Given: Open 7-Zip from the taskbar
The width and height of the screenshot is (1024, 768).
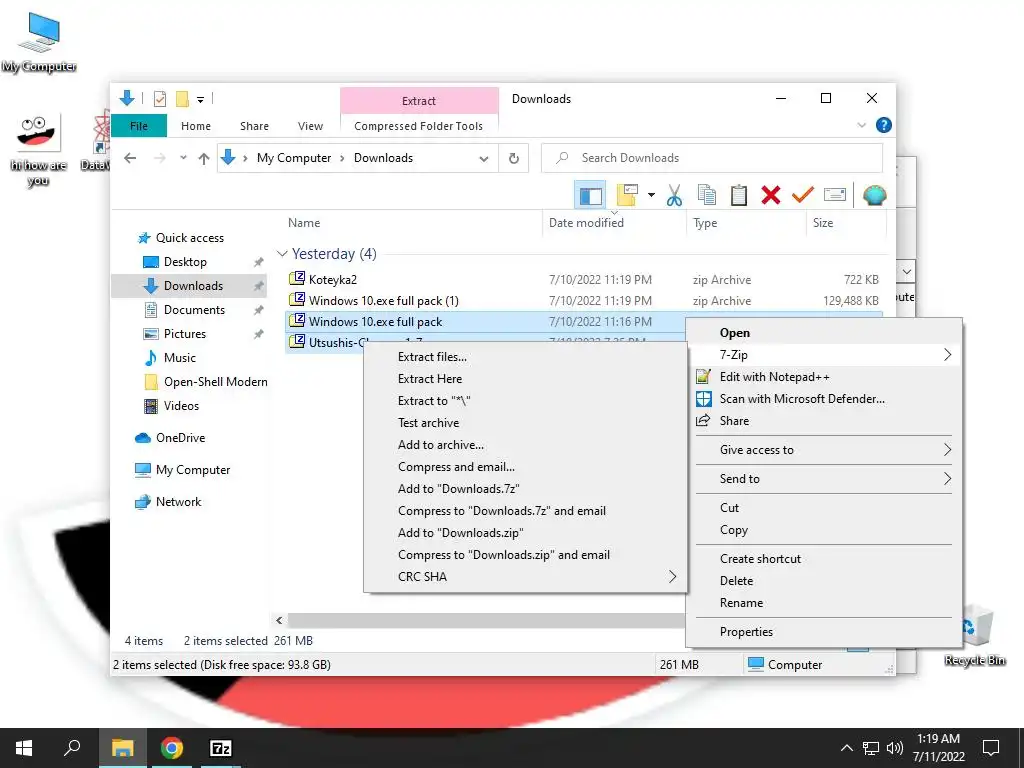Looking at the screenshot, I should (220, 748).
